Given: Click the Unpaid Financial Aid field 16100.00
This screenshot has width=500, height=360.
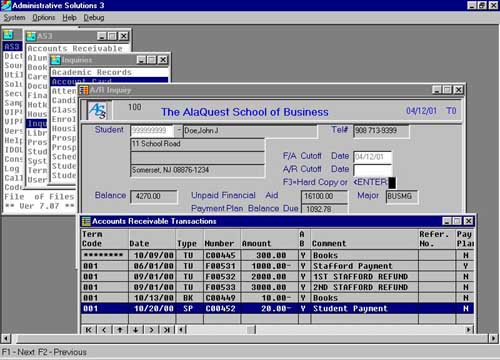Looking at the screenshot, I should click(324, 196).
